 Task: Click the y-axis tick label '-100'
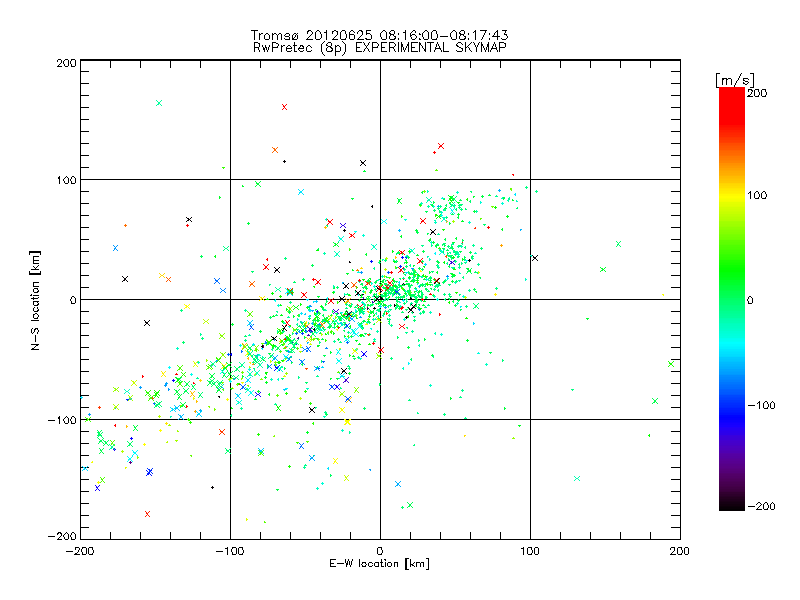pos(62,420)
